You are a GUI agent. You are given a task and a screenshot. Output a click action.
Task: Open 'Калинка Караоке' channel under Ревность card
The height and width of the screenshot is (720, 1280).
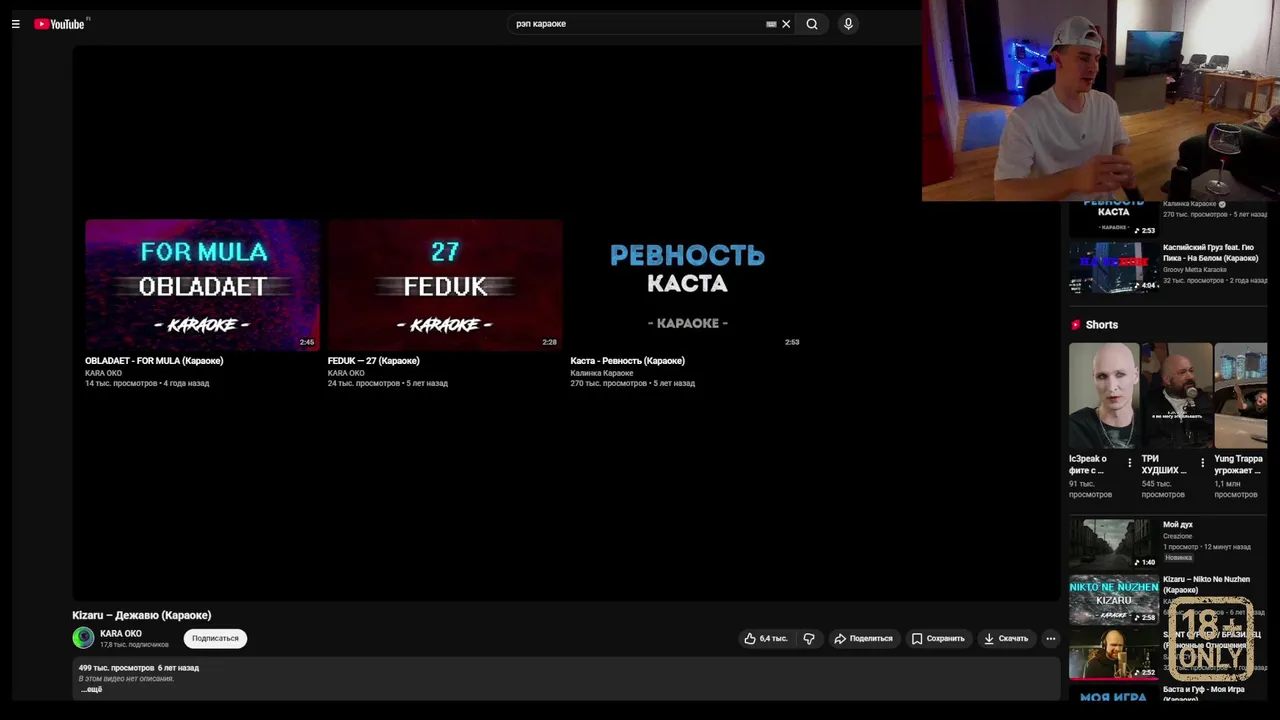(x=602, y=373)
